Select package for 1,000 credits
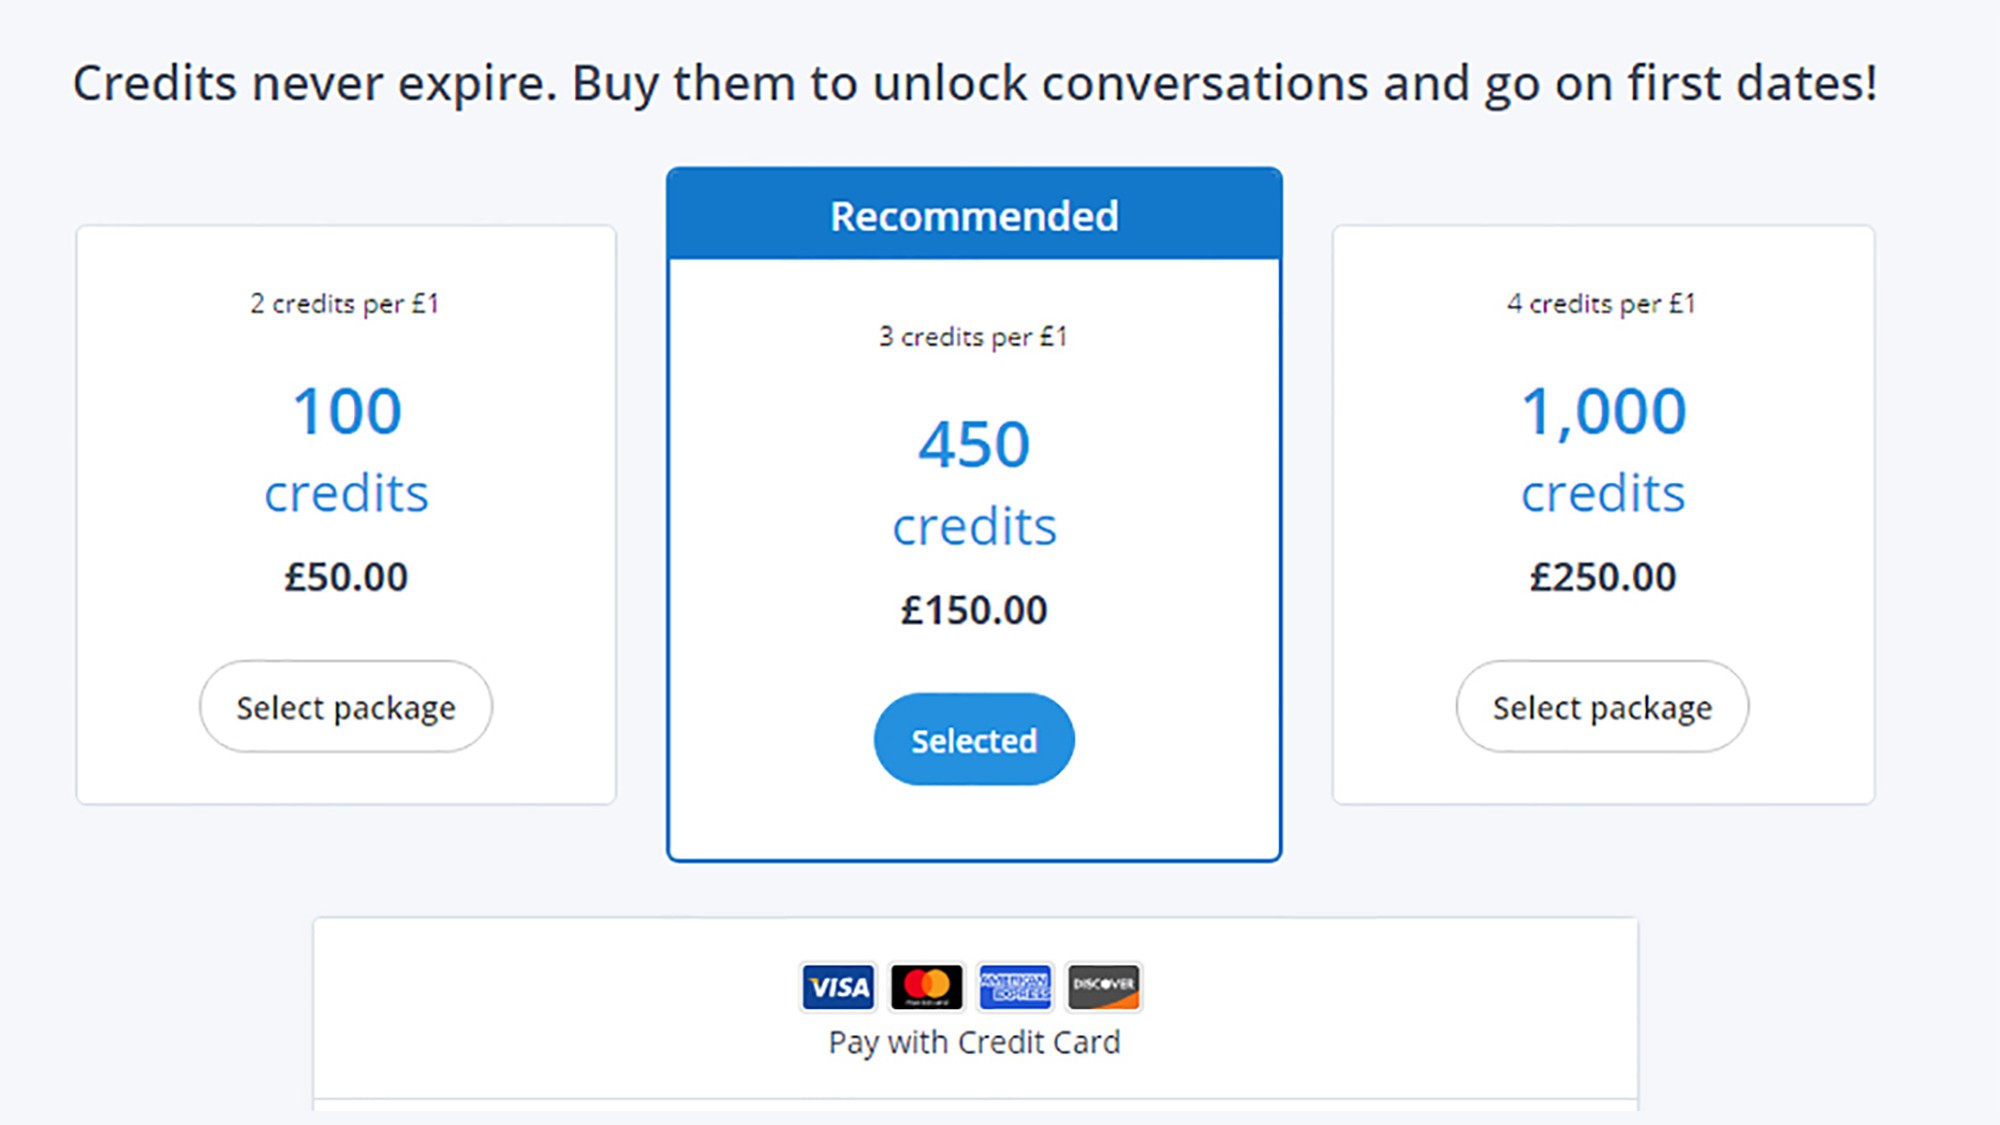The height and width of the screenshot is (1125, 2000). 1602,707
